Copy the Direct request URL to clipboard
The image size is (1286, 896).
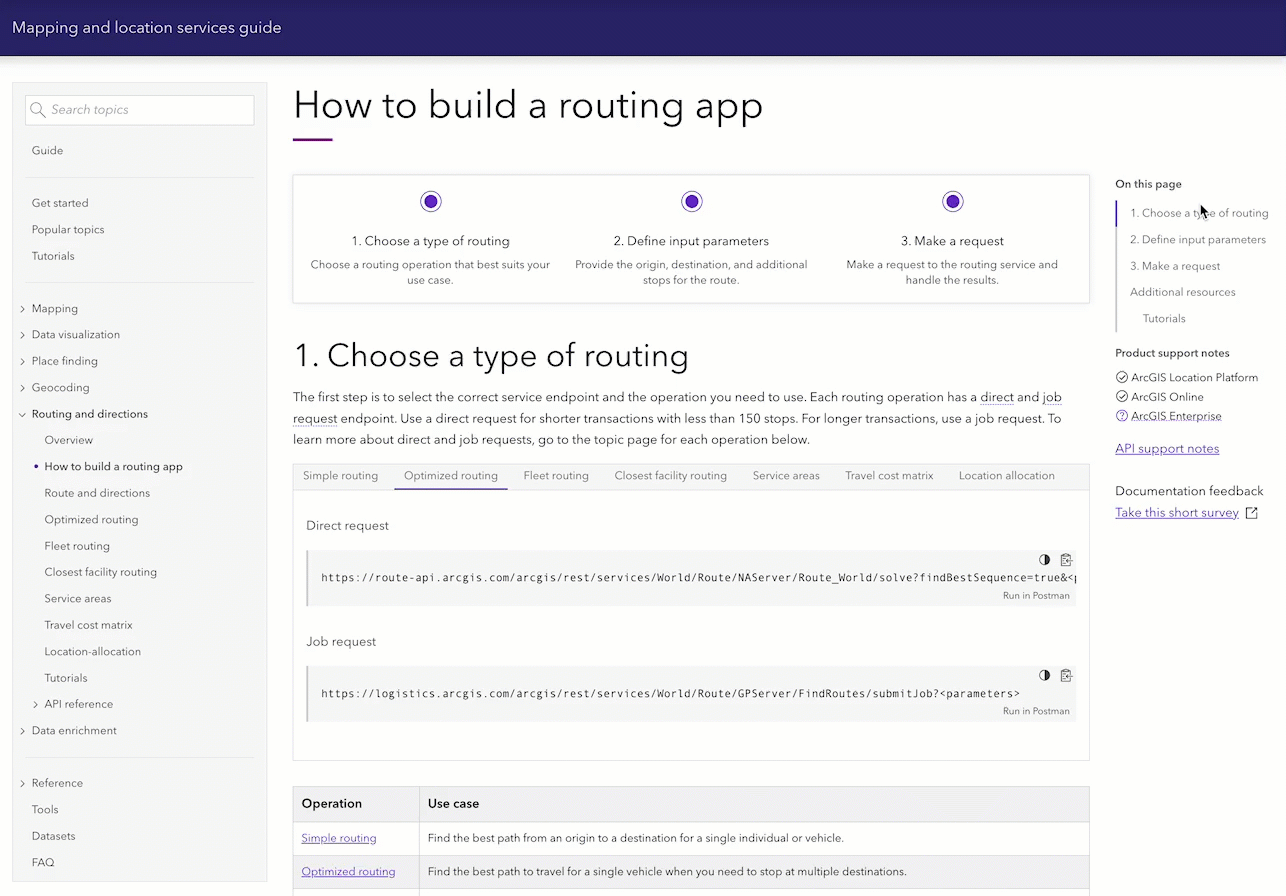(x=1066, y=560)
